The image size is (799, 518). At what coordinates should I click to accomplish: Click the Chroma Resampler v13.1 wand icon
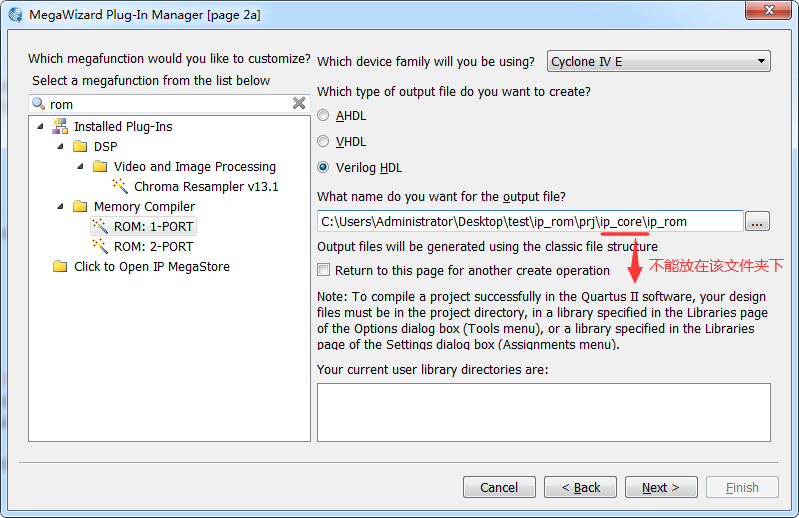[120, 187]
